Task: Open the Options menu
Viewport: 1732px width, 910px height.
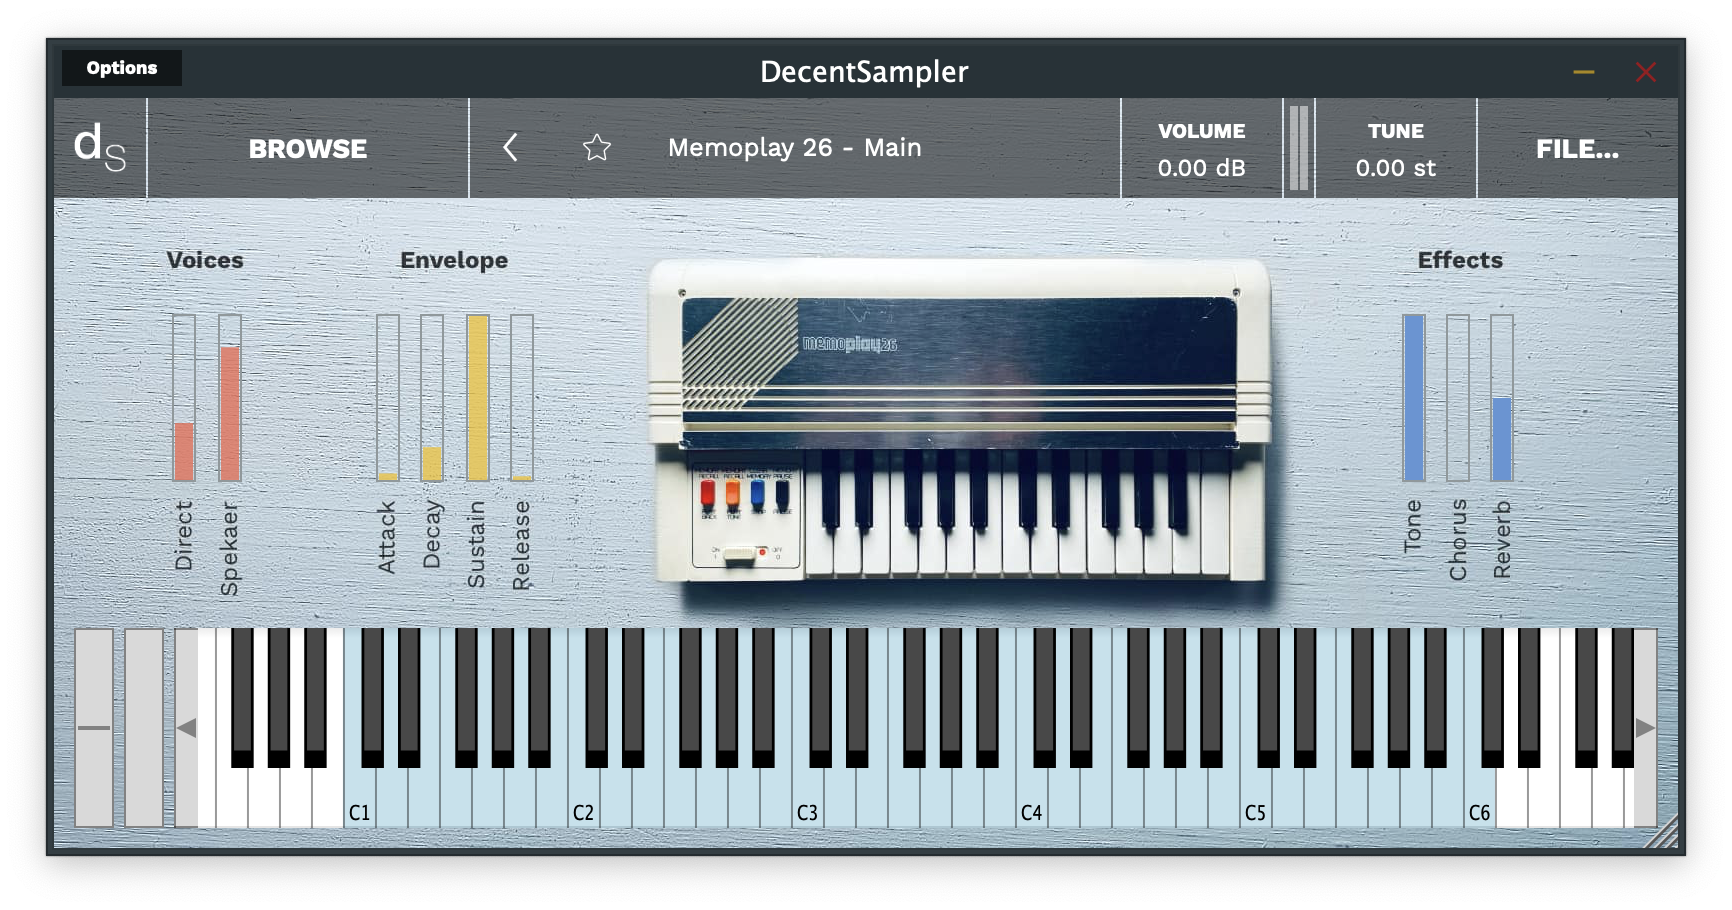Action: click(x=121, y=68)
